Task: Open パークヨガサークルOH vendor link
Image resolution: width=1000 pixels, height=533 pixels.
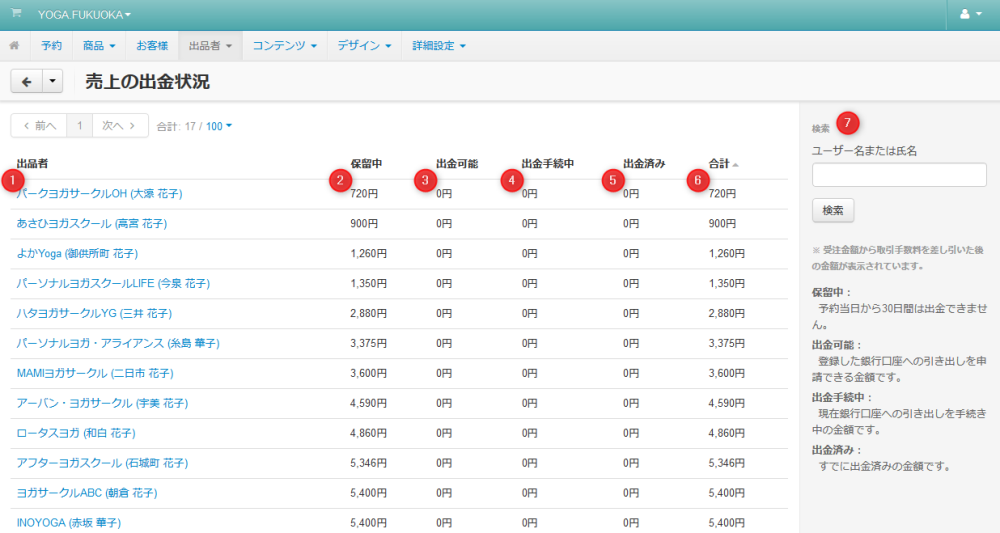Action: (99, 194)
